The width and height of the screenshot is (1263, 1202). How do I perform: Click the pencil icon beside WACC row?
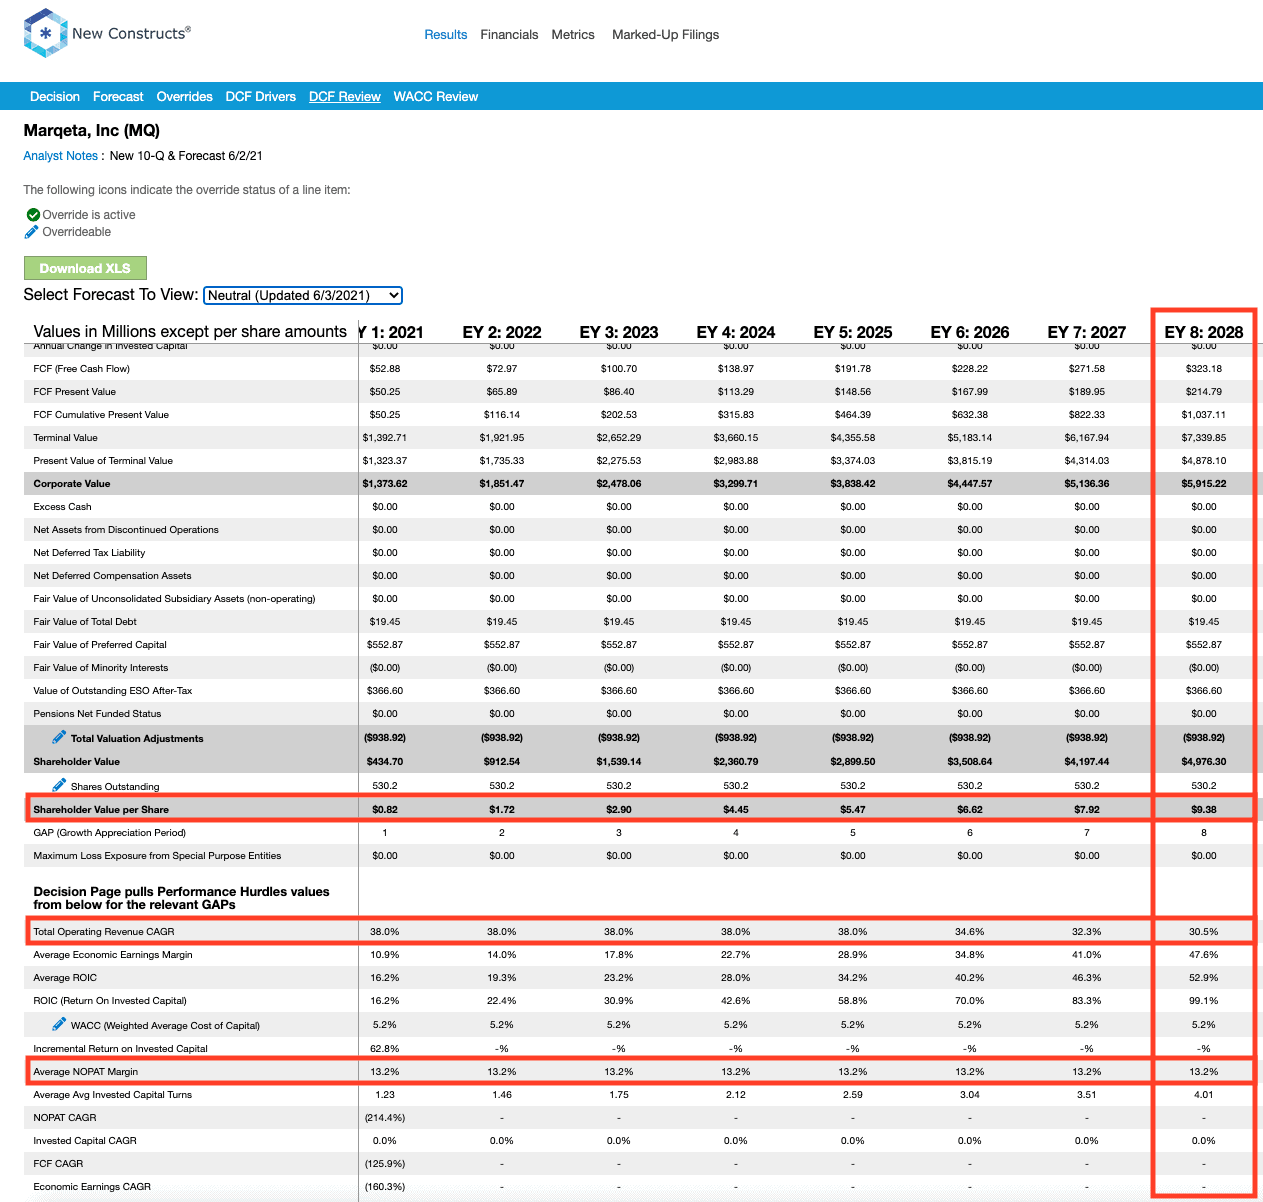point(59,1024)
